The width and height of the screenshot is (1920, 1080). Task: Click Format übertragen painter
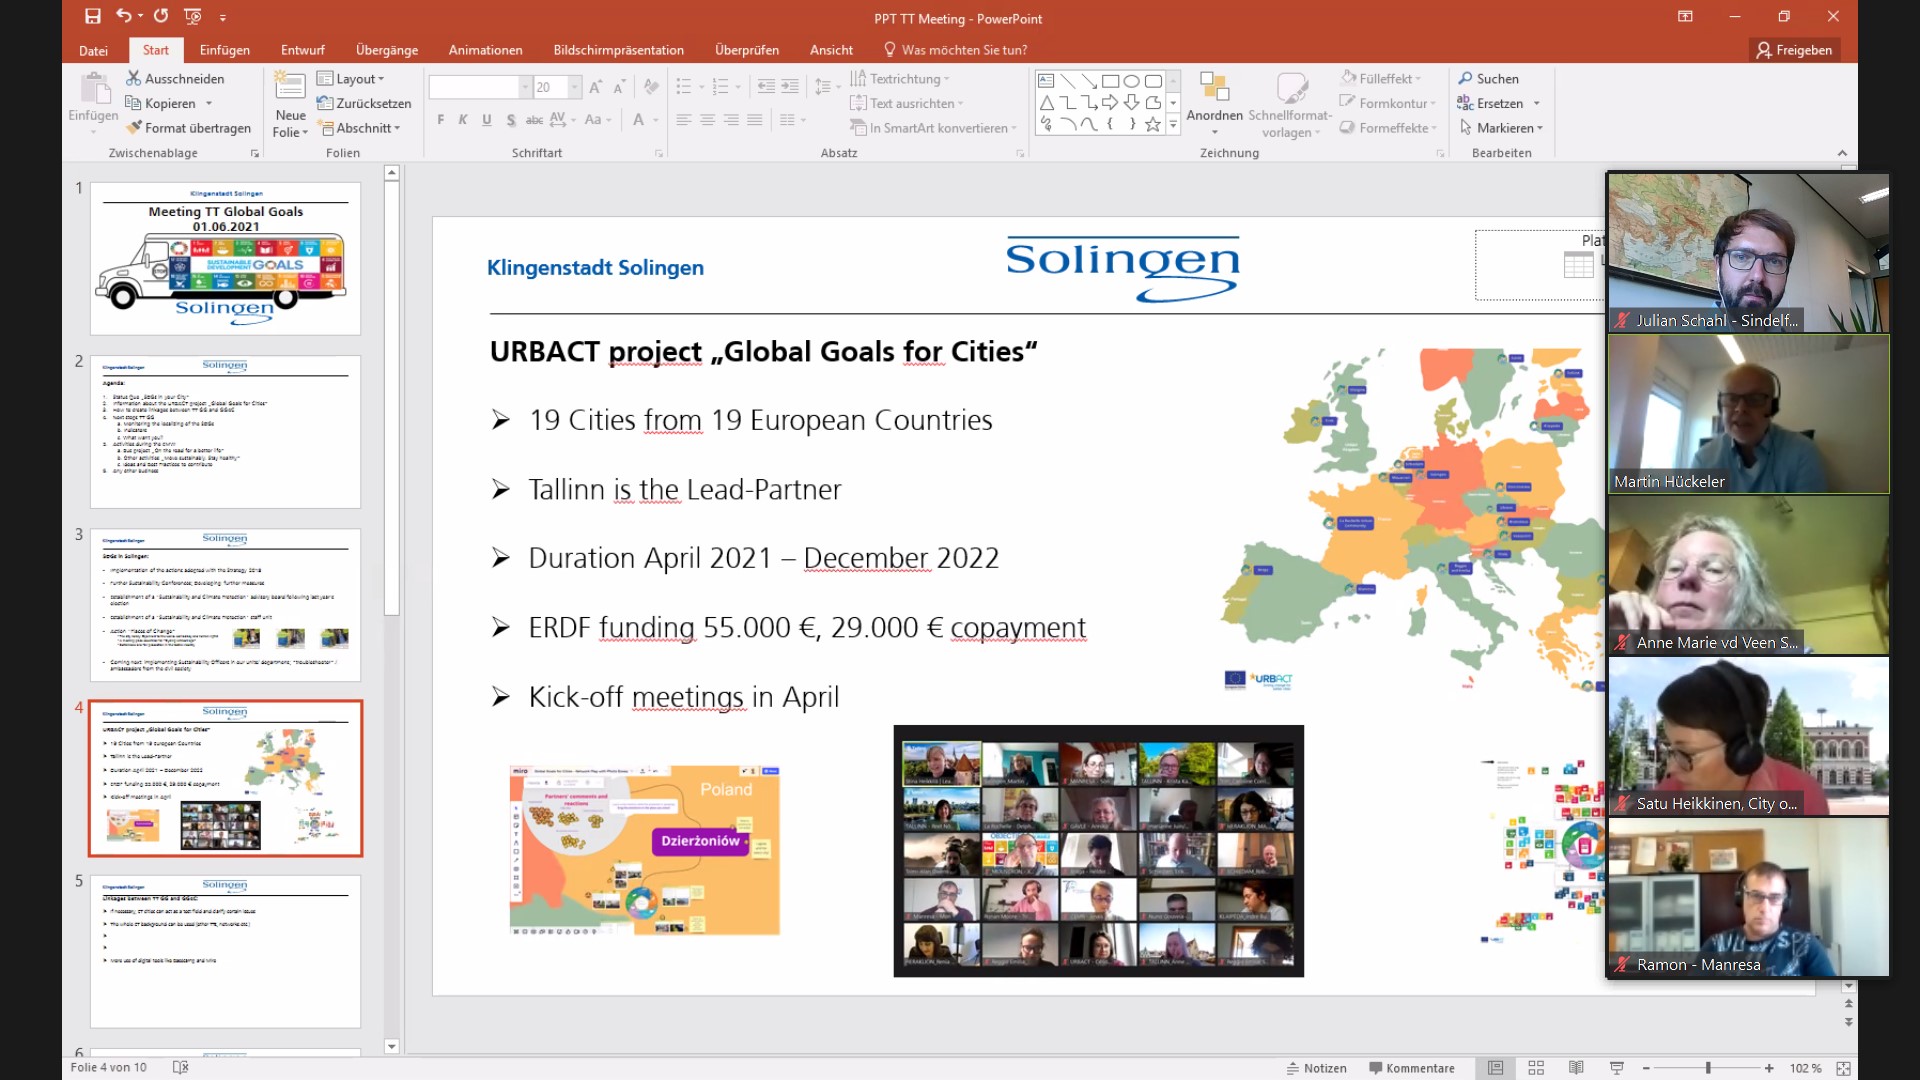tap(188, 128)
